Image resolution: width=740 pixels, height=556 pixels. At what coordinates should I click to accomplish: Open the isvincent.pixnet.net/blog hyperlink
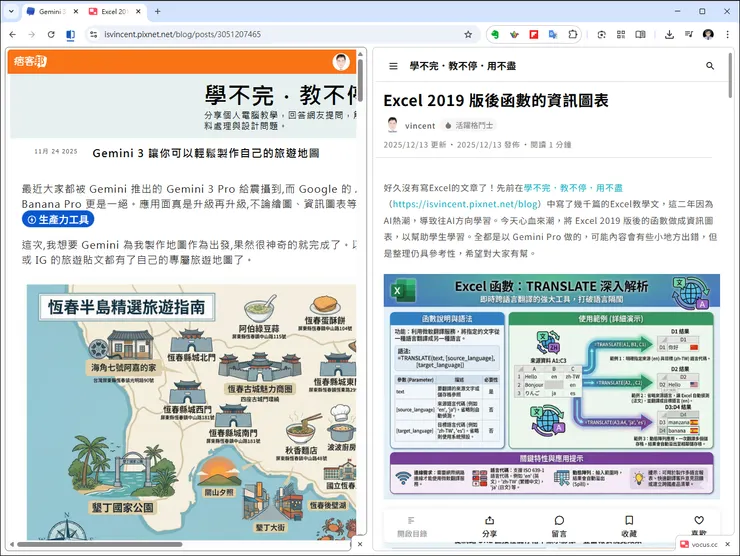click(x=465, y=204)
